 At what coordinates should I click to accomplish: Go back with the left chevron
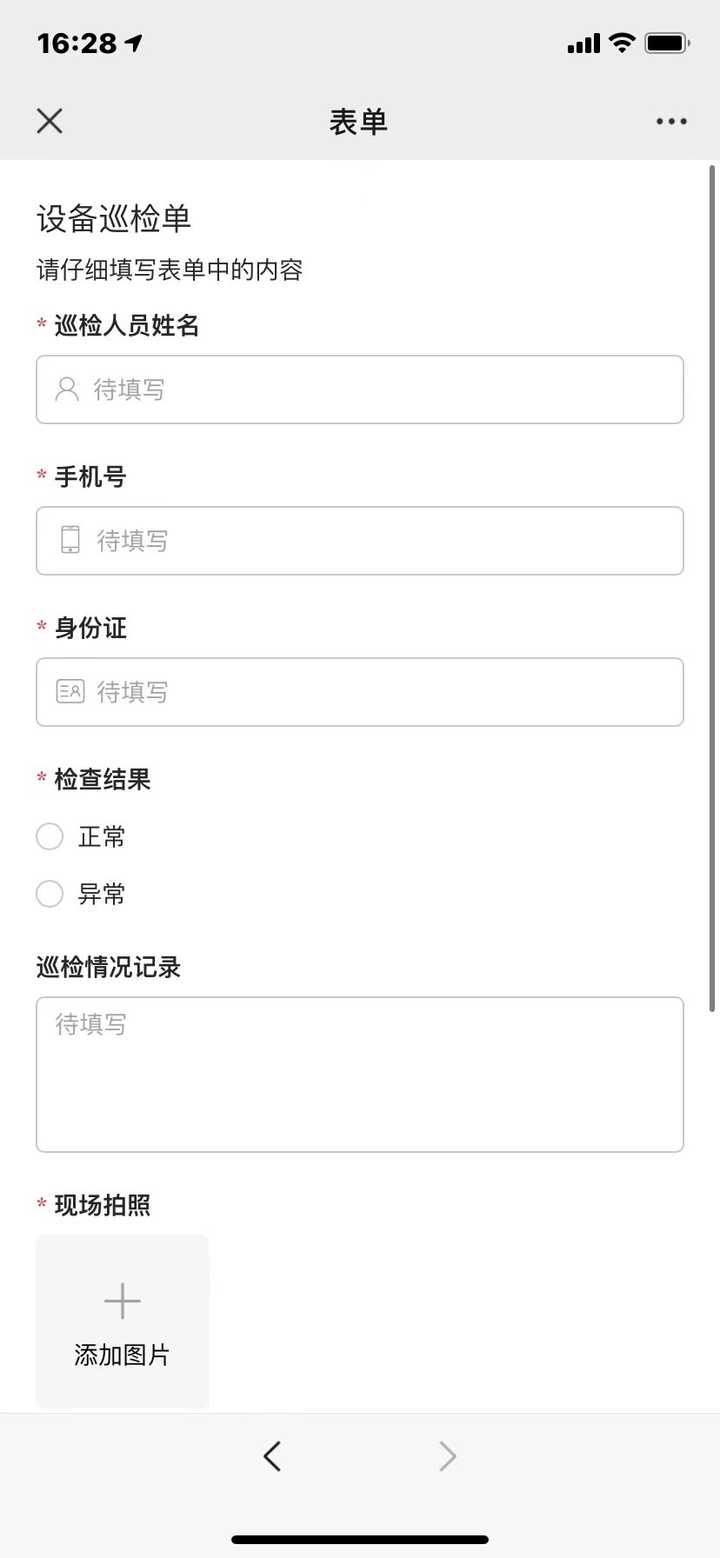point(272,1456)
